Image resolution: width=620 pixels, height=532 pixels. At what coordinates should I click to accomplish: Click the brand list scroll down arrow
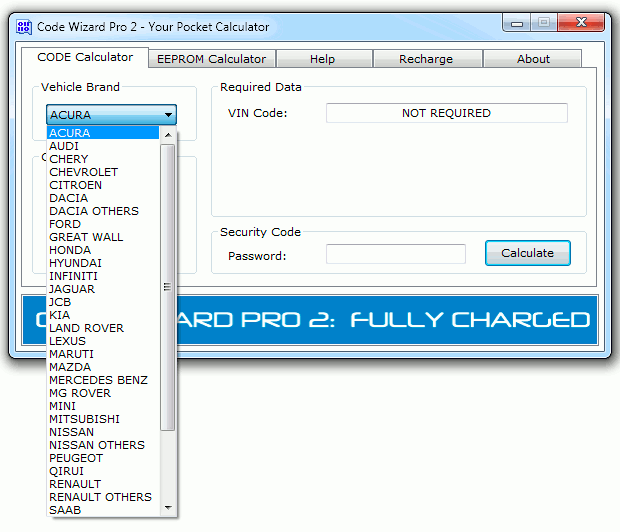[x=168, y=507]
